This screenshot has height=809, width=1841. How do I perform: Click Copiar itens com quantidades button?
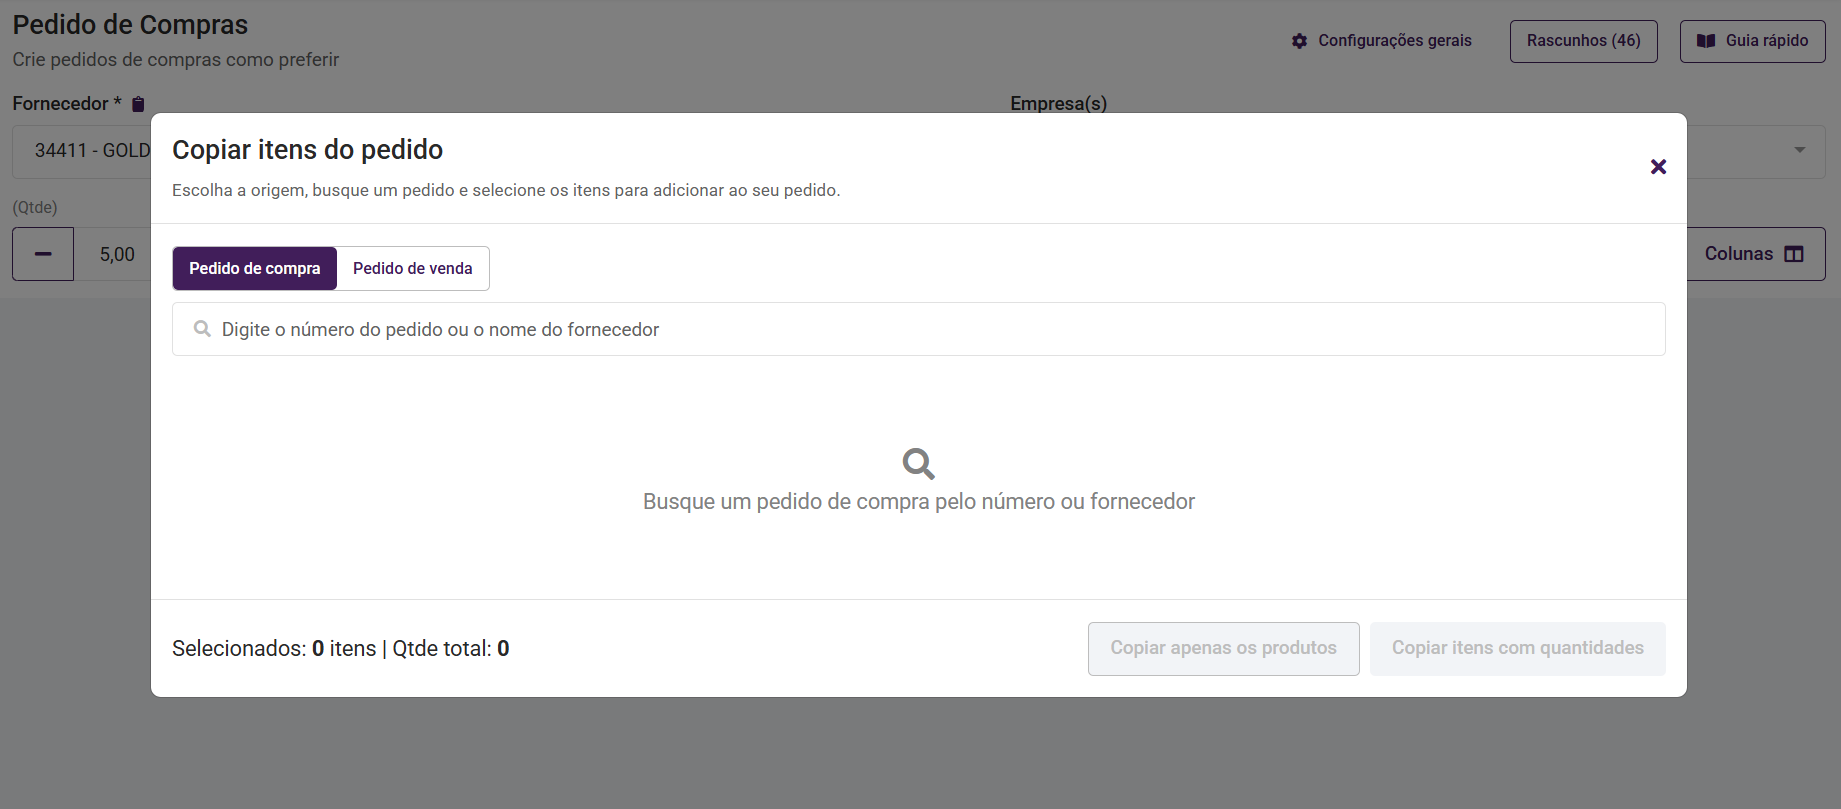1517,648
